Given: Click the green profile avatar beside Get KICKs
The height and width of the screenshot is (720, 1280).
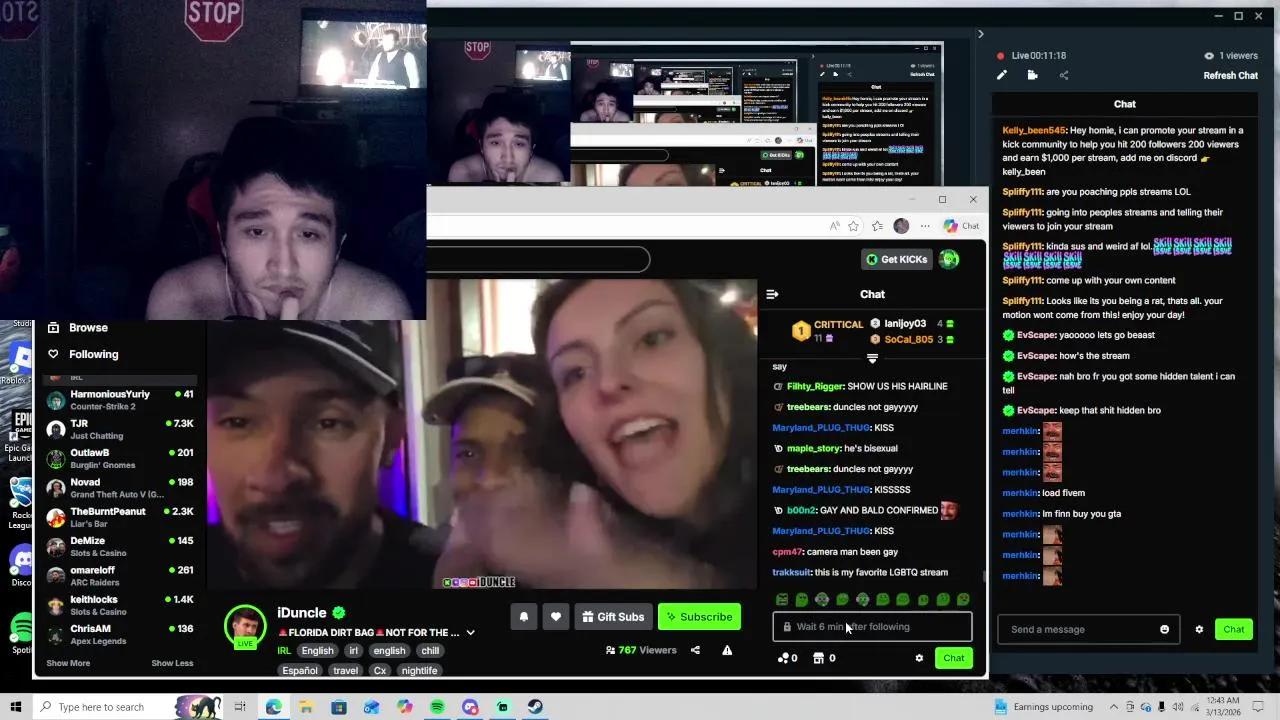Looking at the screenshot, I should (x=949, y=259).
